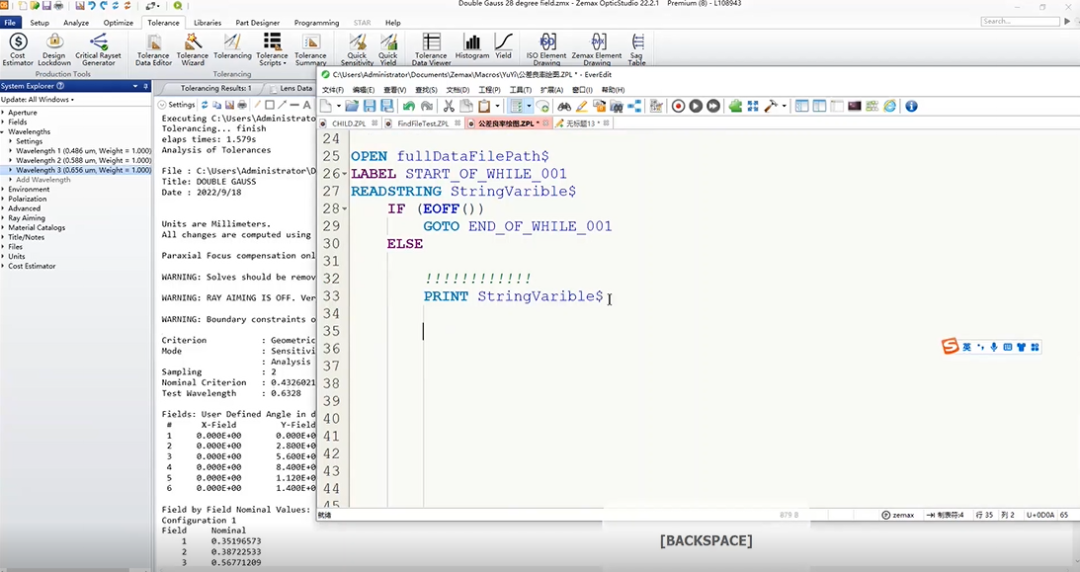
Task: Expand the Aperture tree node
Action: (3, 112)
